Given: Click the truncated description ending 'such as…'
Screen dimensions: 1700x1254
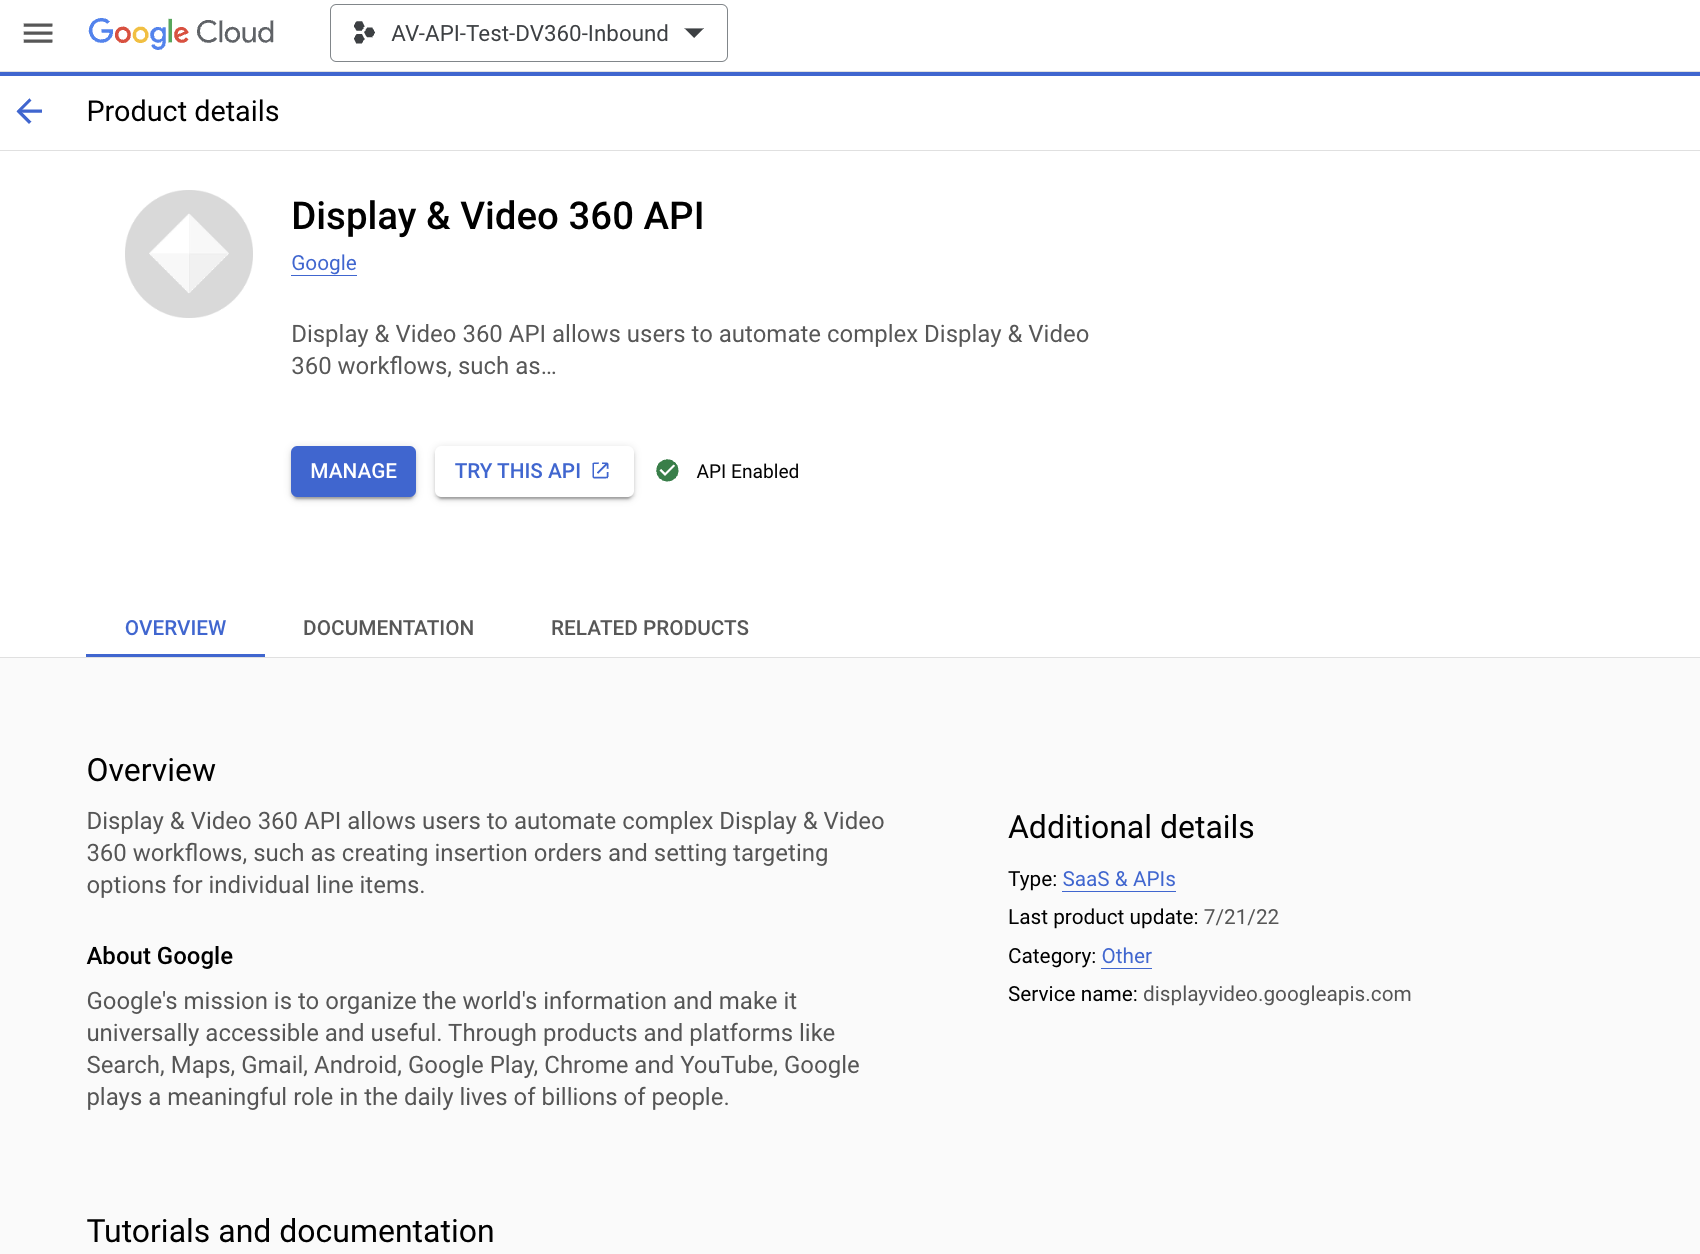Looking at the screenshot, I should (690, 350).
